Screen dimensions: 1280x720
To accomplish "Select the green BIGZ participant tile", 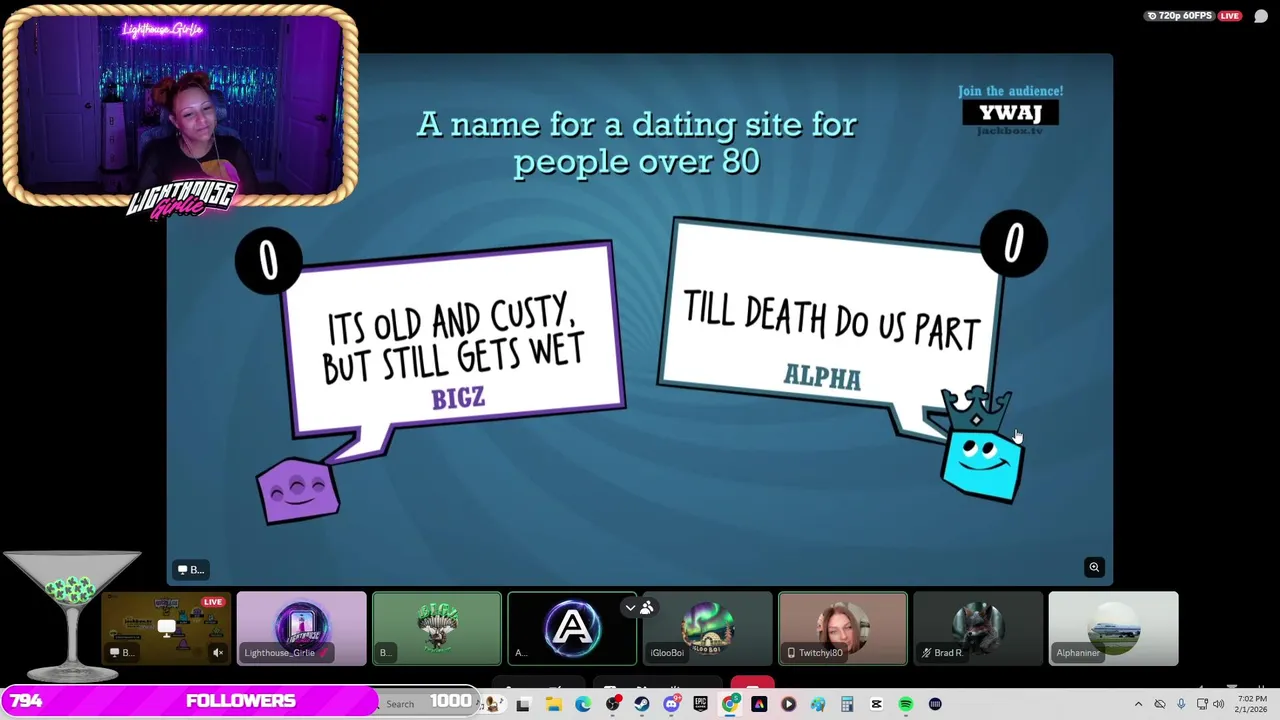I will pos(437,628).
